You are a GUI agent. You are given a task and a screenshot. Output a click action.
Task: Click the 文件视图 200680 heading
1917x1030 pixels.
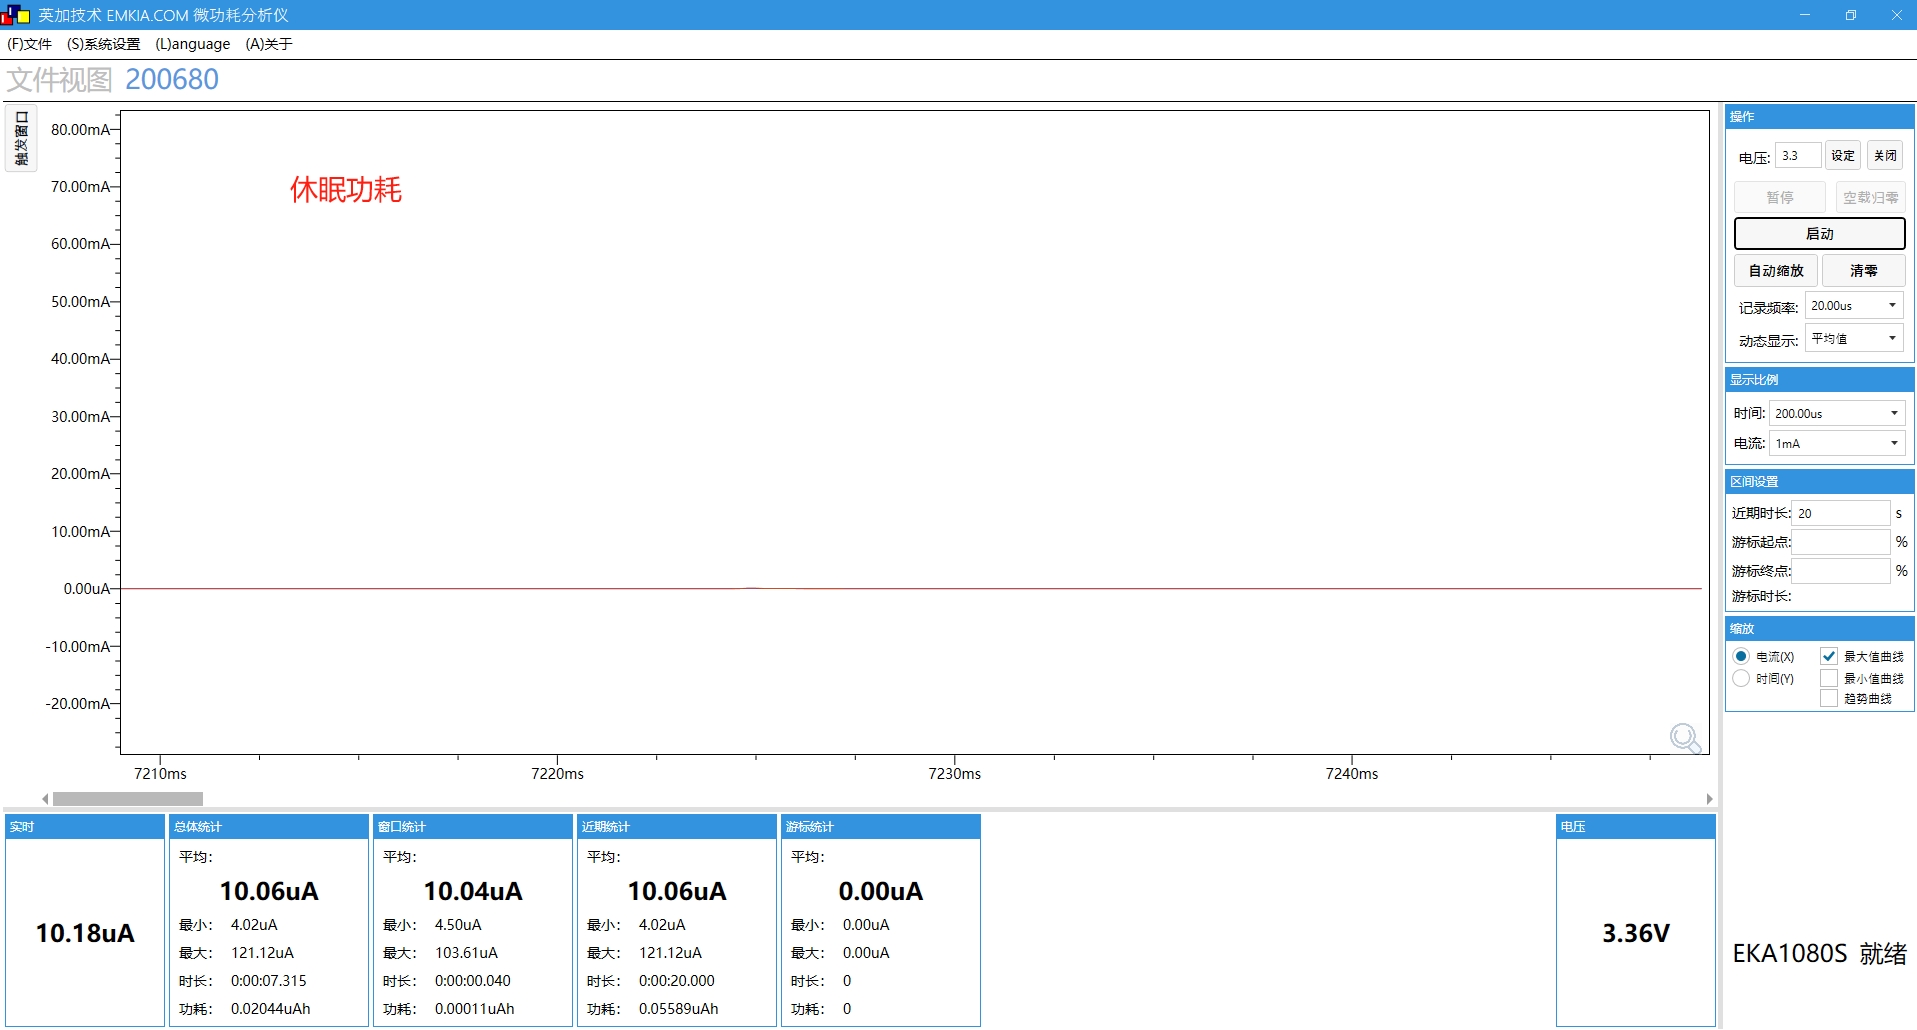click(x=112, y=79)
